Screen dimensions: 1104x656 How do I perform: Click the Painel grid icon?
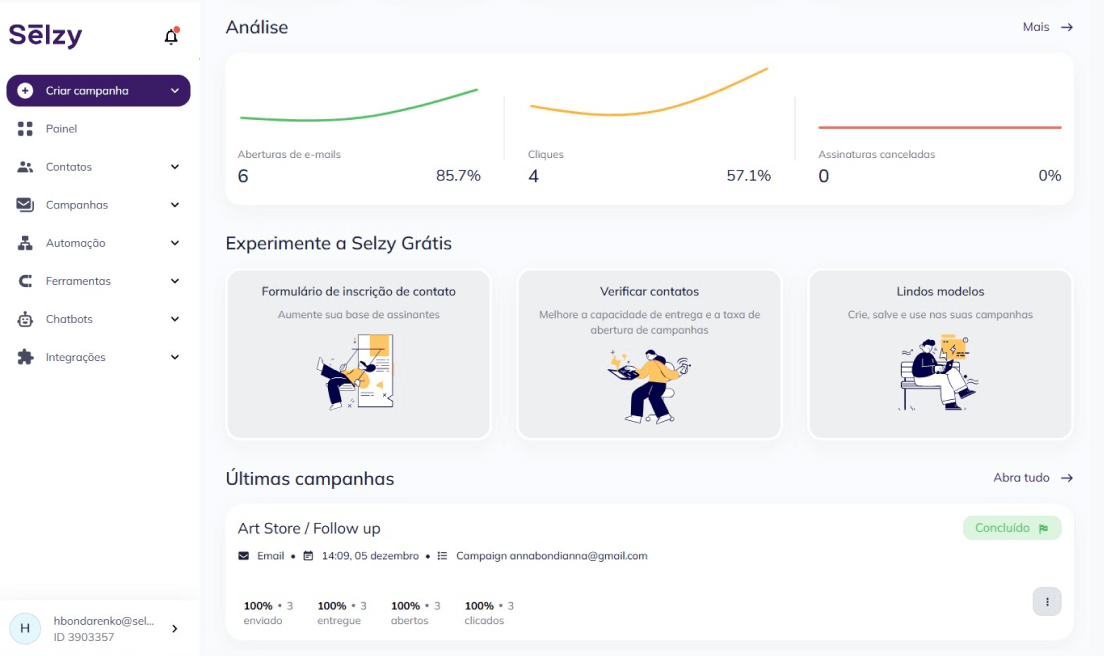coord(25,129)
